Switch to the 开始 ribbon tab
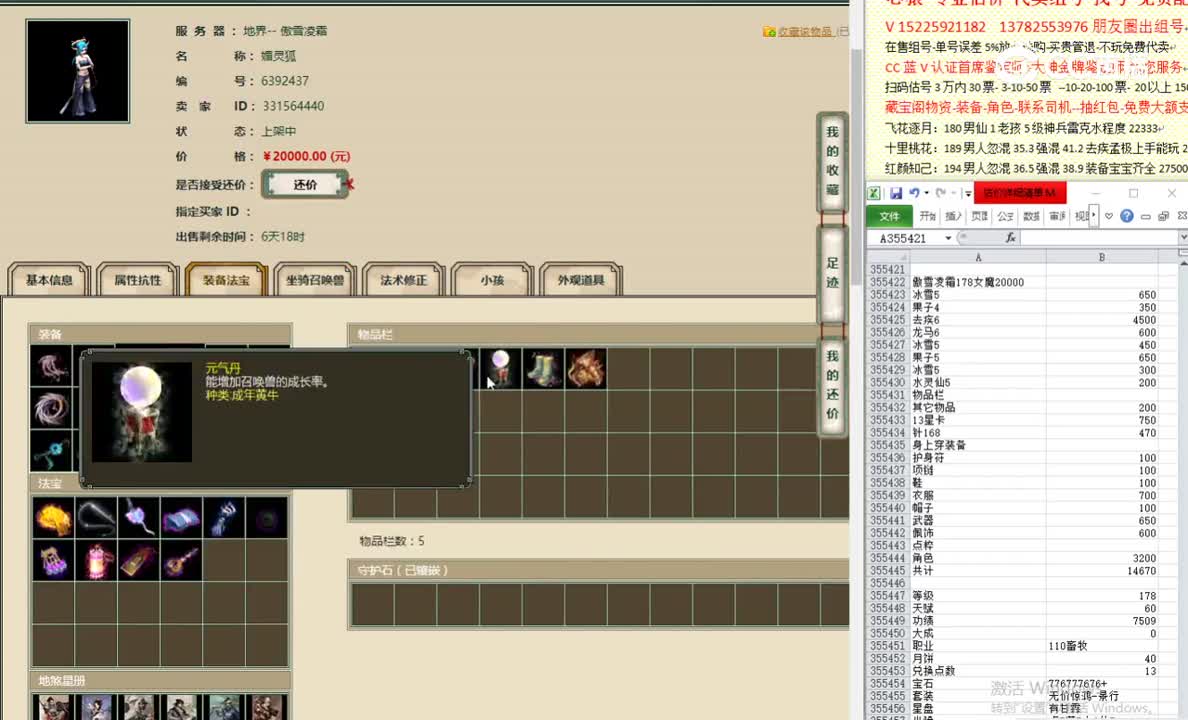Viewport: 1188px width, 720px height. click(x=927, y=216)
